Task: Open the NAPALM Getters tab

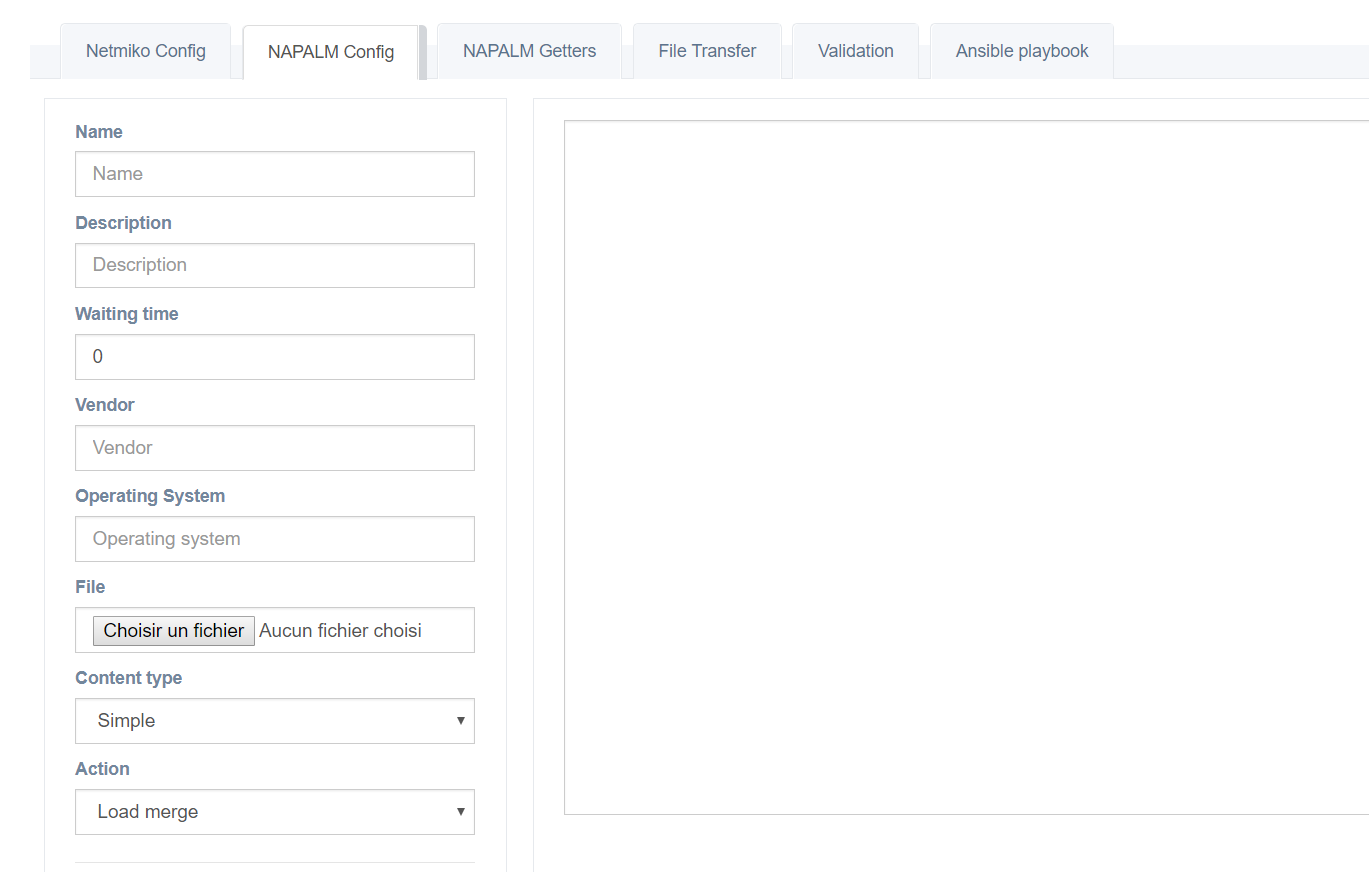Action: coord(529,51)
